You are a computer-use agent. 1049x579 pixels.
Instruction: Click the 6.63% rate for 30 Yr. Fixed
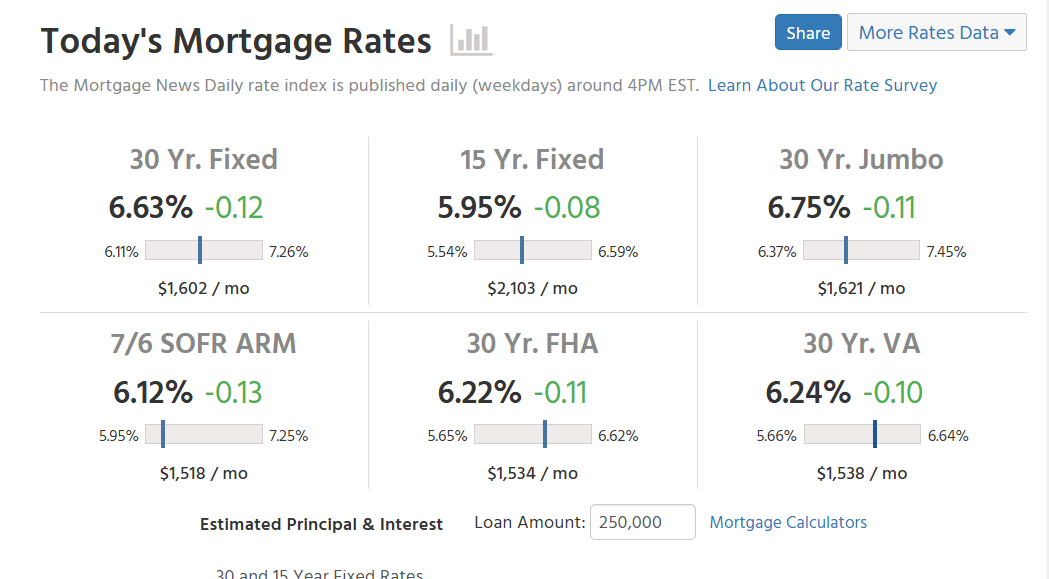pyautogui.click(x=150, y=207)
